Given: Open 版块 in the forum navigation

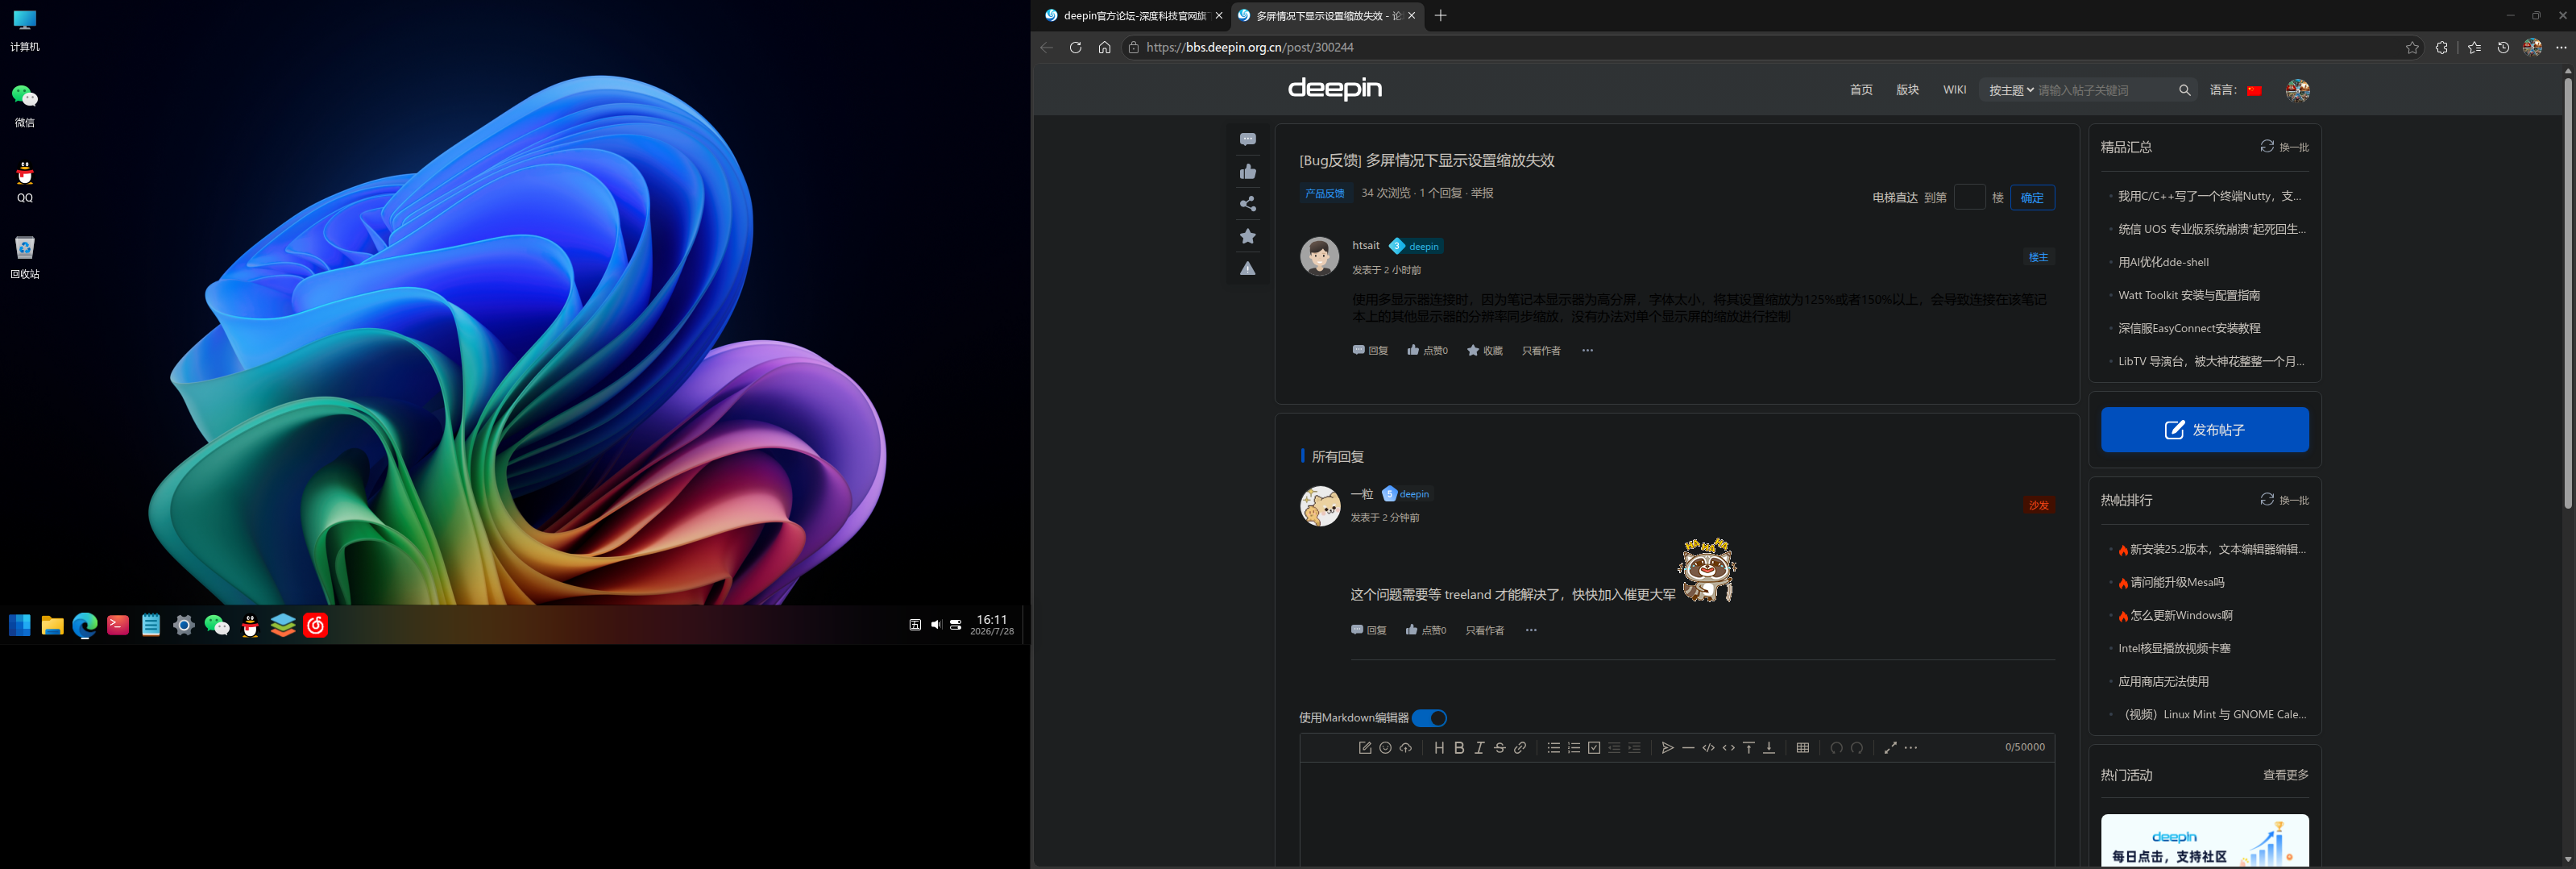Looking at the screenshot, I should click(1907, 90).
